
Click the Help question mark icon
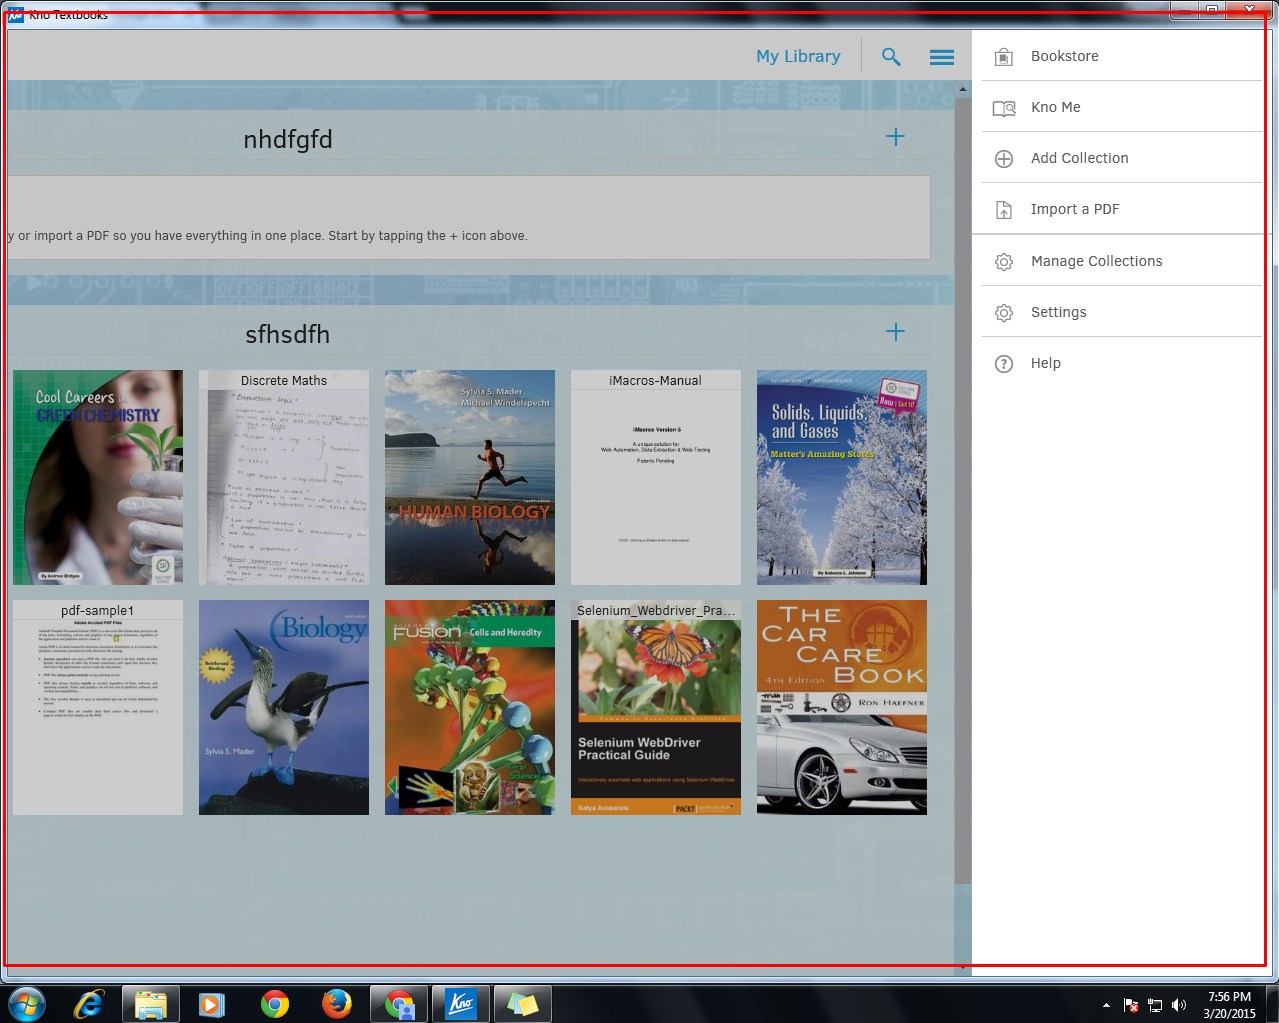pyautogui.click(x=1004, y=364)
